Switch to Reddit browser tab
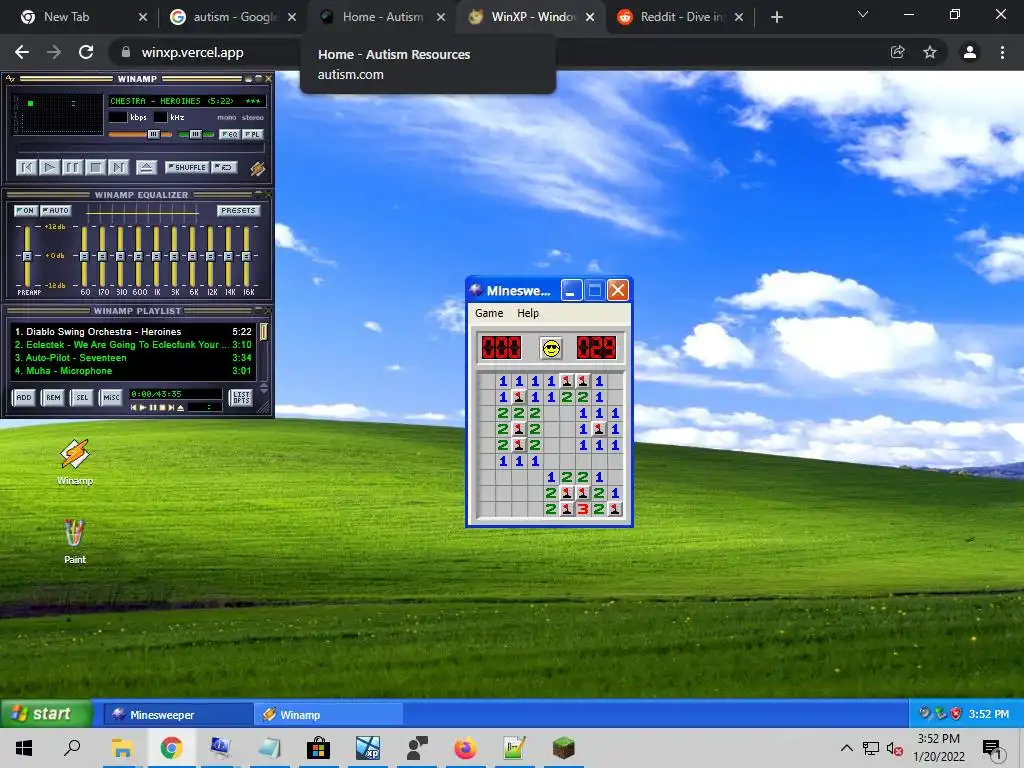1024x768 pixels. (x=679, y=17)
